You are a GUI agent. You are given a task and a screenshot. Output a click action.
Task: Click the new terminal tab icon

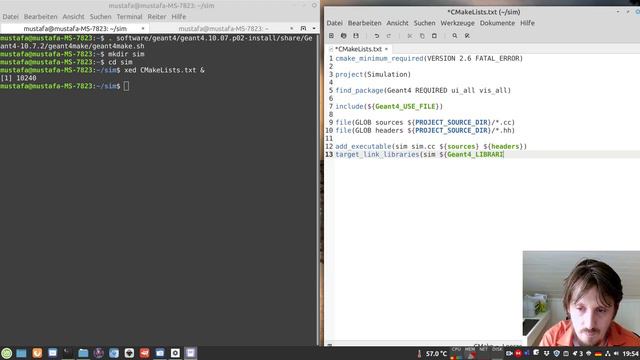coord(303,29)
